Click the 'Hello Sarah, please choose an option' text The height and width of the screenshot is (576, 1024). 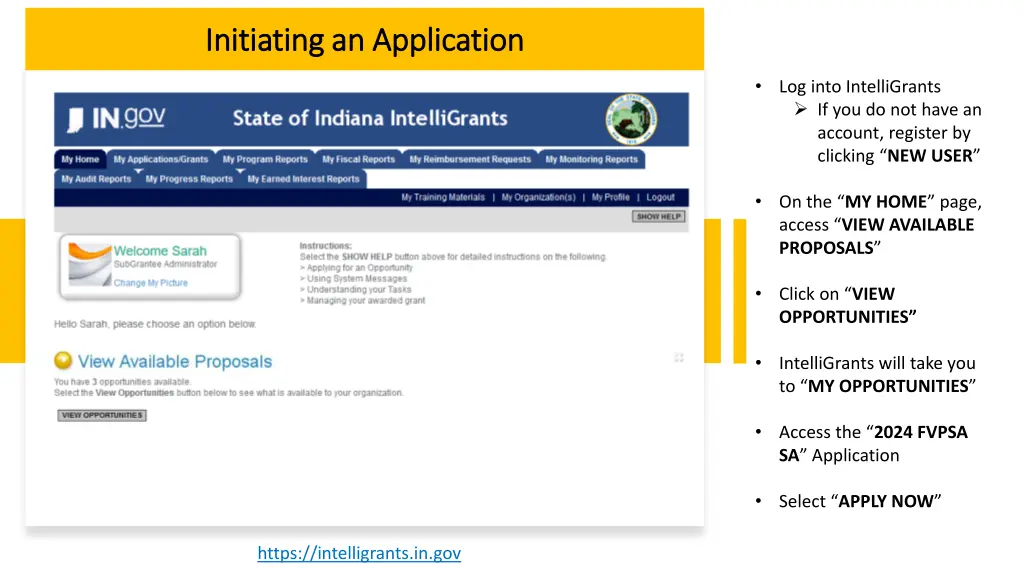coord(155,324)
